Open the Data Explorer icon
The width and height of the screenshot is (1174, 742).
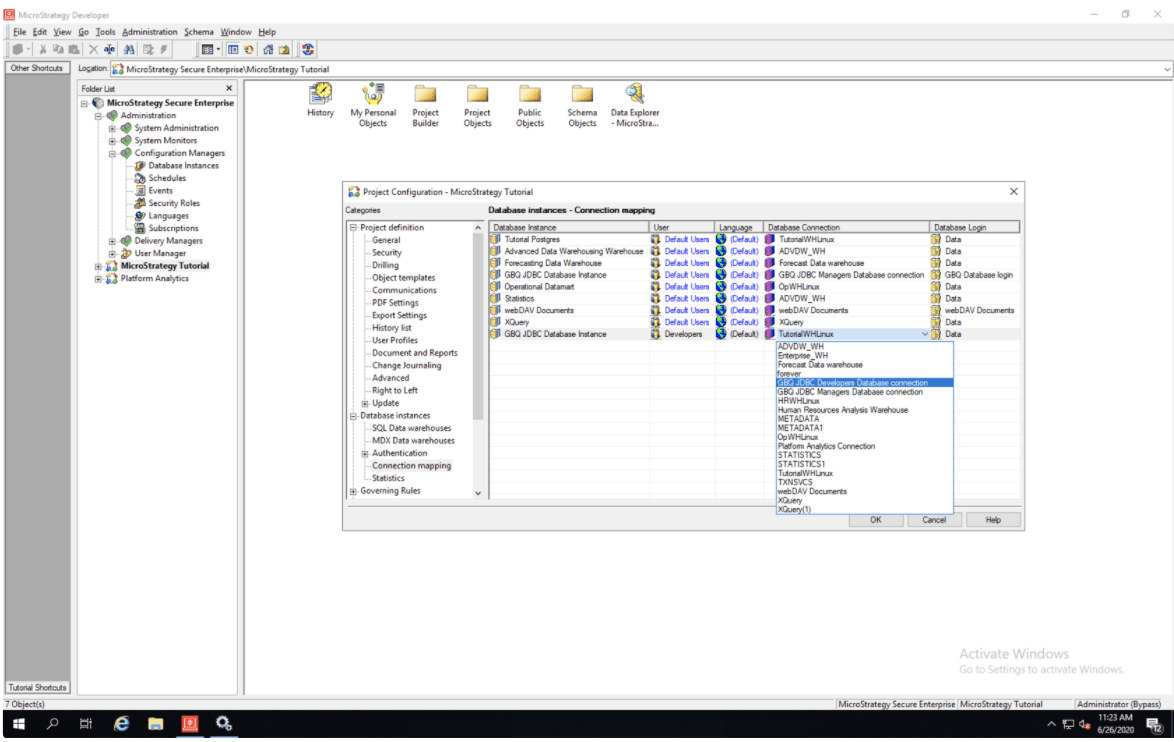point(634,94)
